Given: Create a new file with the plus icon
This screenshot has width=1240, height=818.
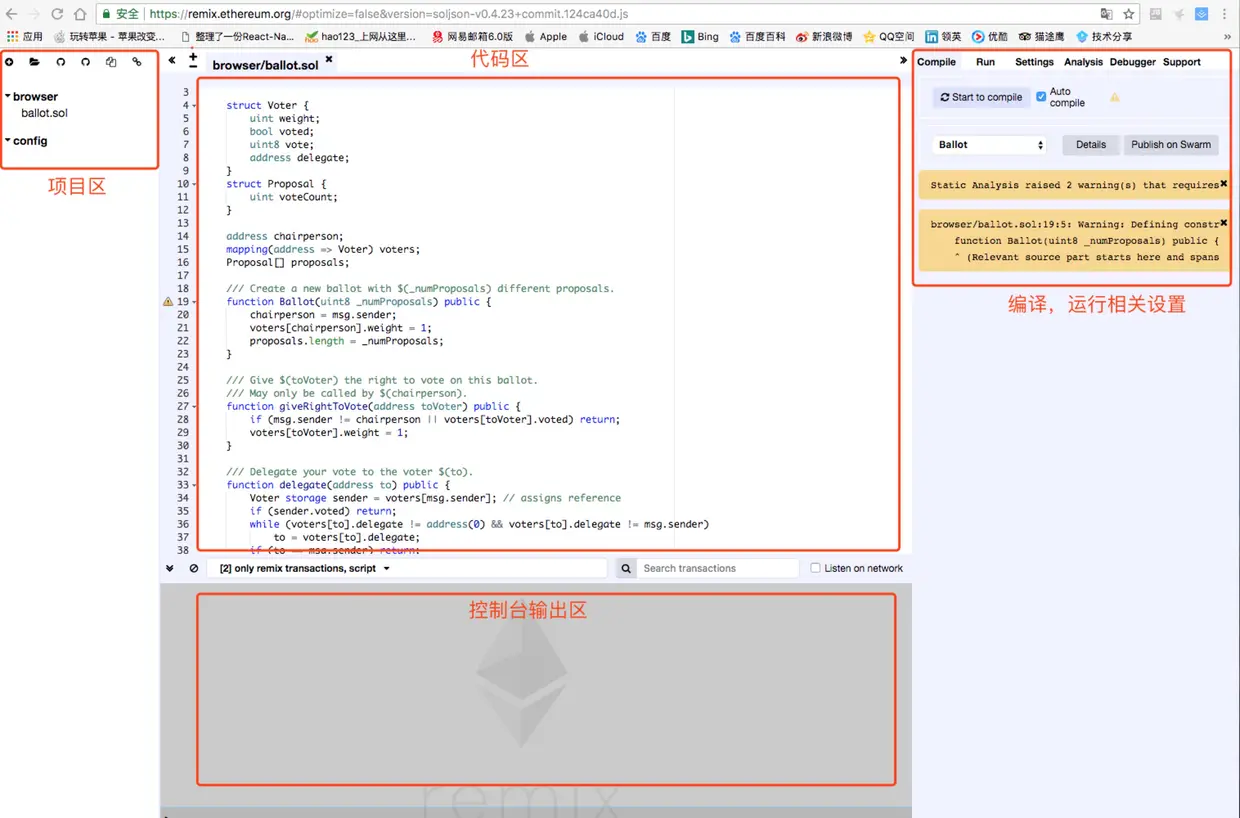Looking at the screenshot, I should click(9, 62).
